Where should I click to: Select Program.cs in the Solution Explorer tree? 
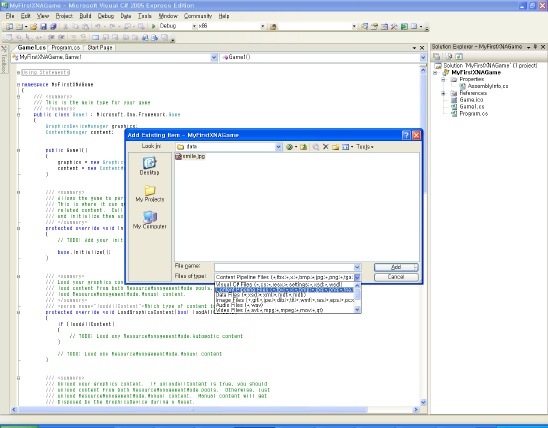click(470, 114)
